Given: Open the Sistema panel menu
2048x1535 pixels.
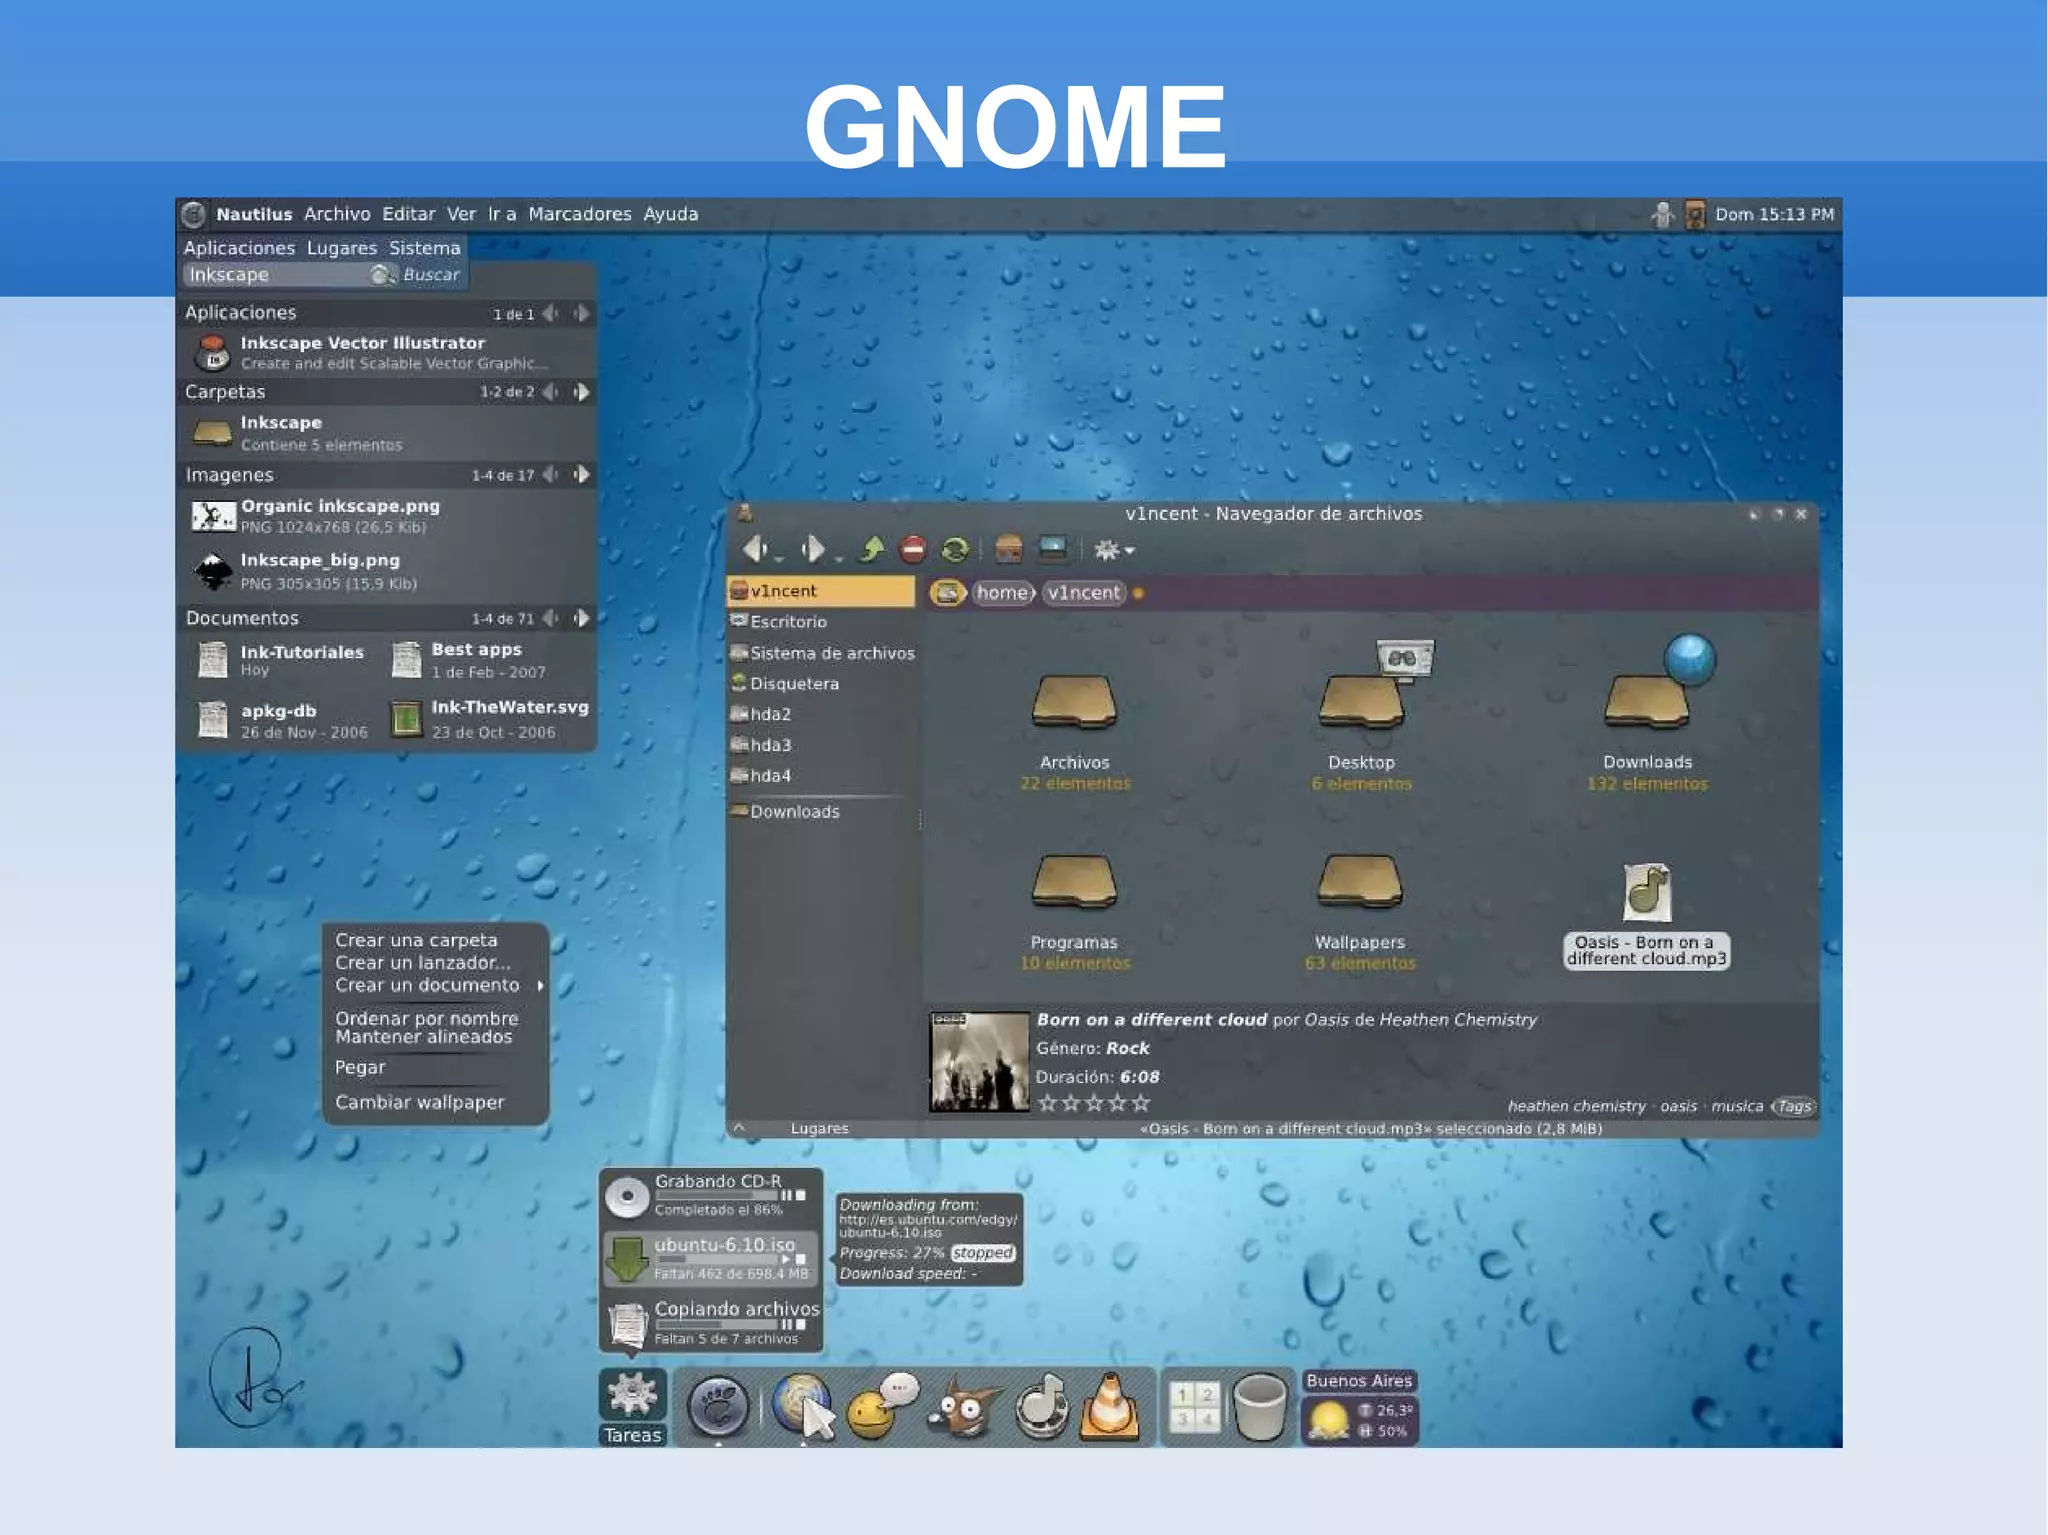Looking at the screenshot, I should click(425, 248).
